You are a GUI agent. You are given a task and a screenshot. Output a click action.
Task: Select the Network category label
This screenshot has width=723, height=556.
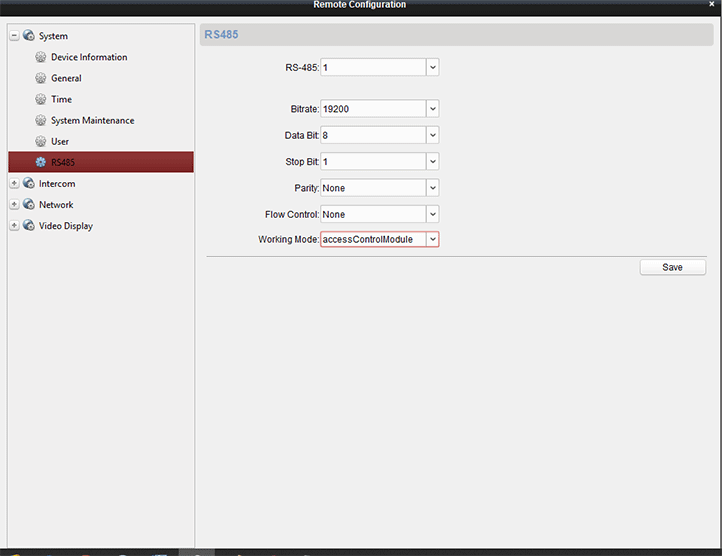pos(56,205)
